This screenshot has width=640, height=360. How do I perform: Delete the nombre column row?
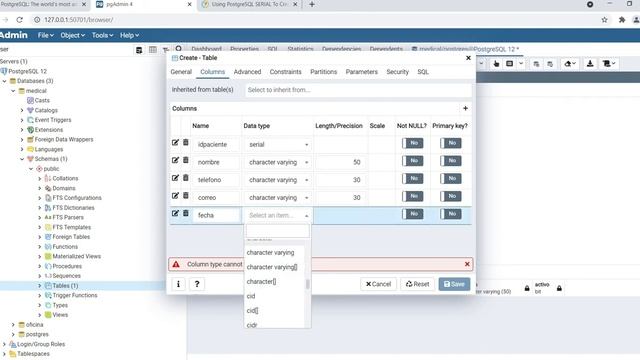pos(186,160)
